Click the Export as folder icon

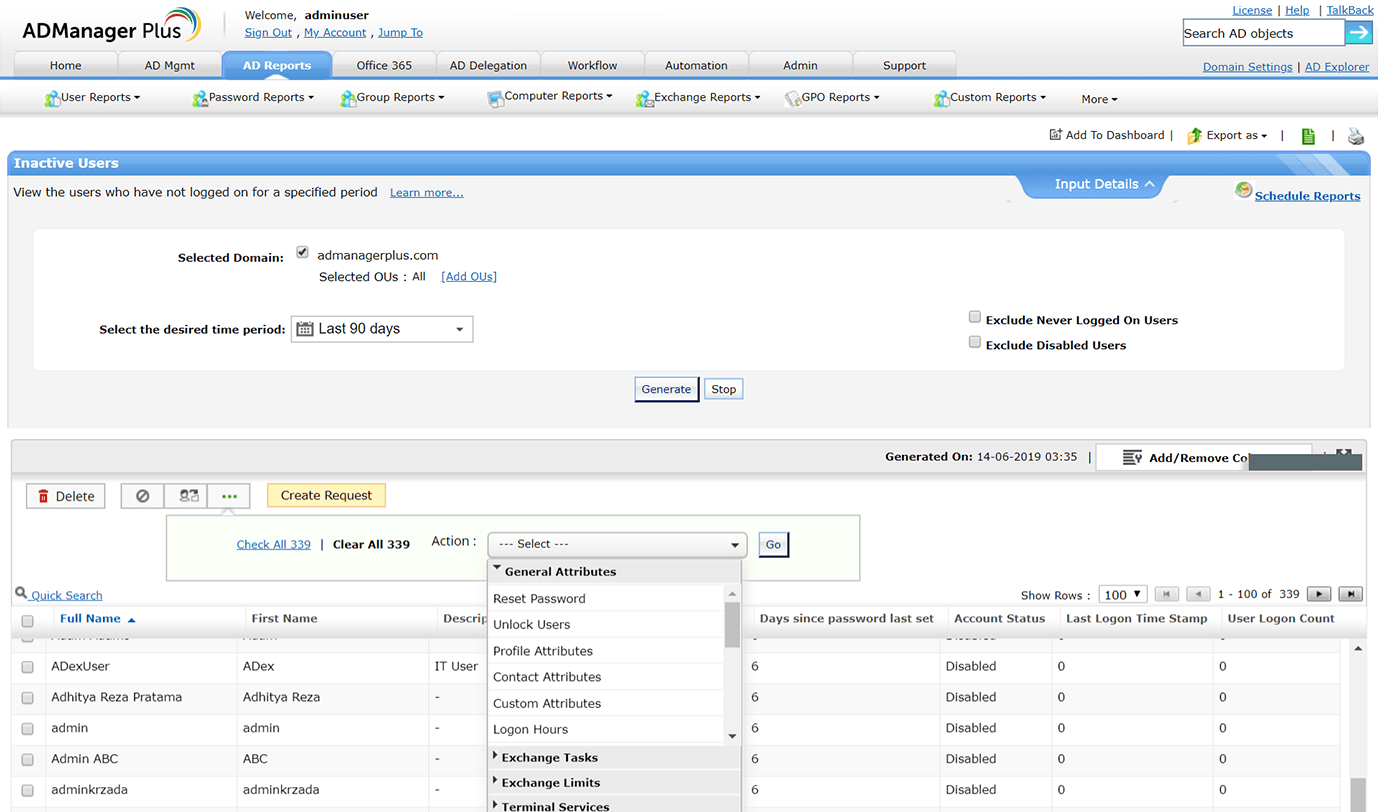(x=1194, y=136)
